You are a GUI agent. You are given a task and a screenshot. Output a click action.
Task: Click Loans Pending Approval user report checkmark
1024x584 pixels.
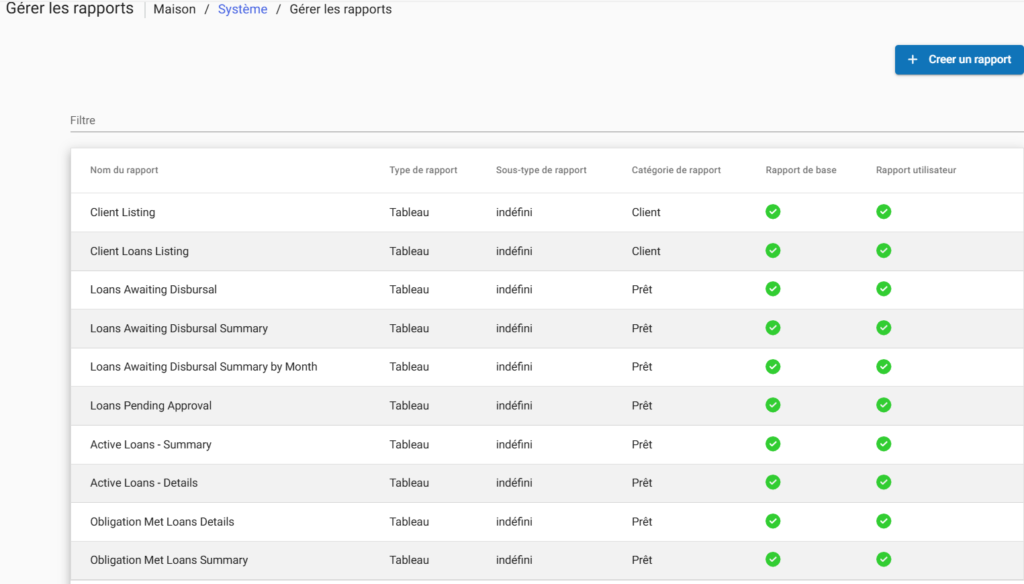884,405
